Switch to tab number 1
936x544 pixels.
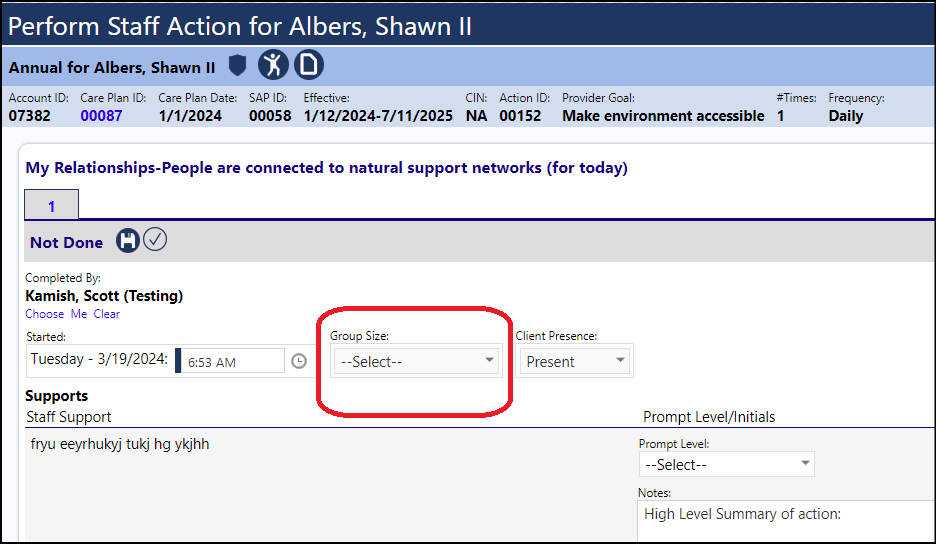(x=51, y=205)
